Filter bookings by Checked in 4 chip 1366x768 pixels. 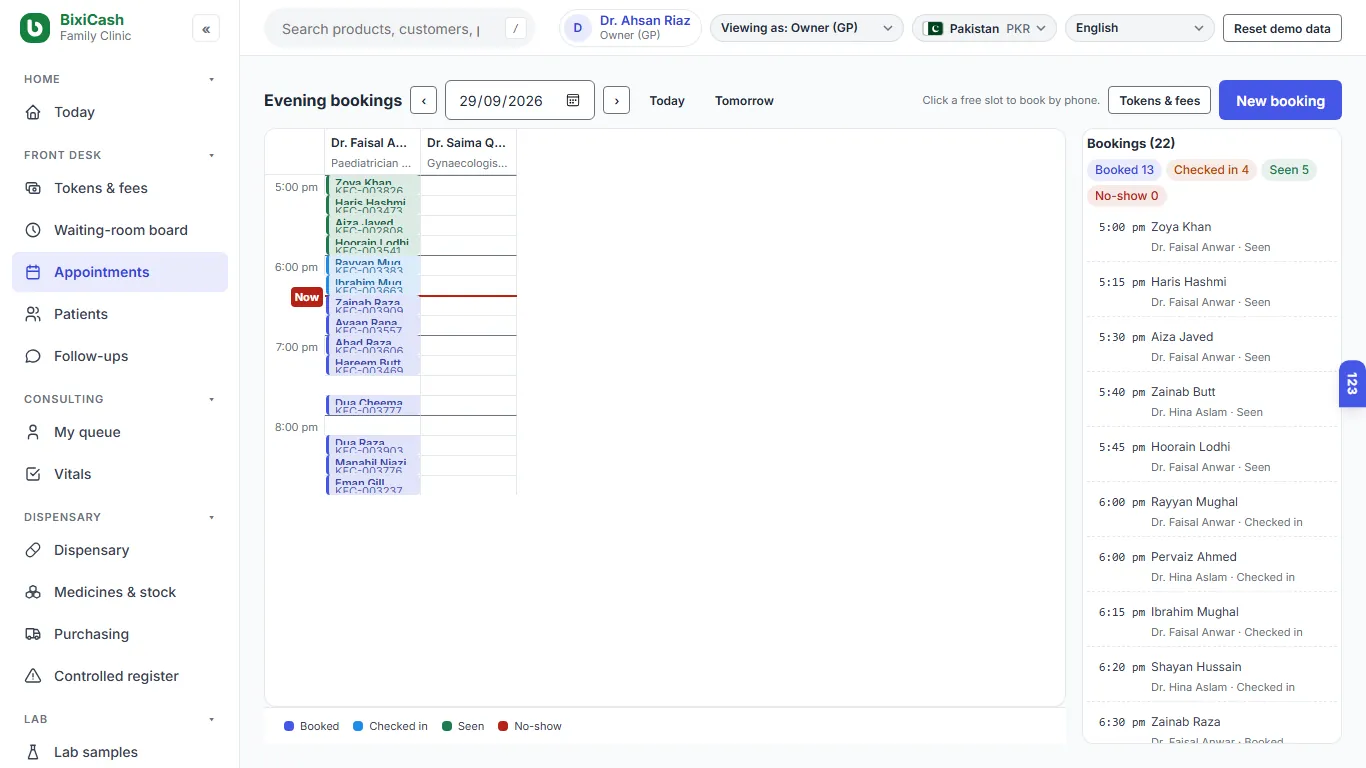pyautogui.click(x=1211, y=170)
